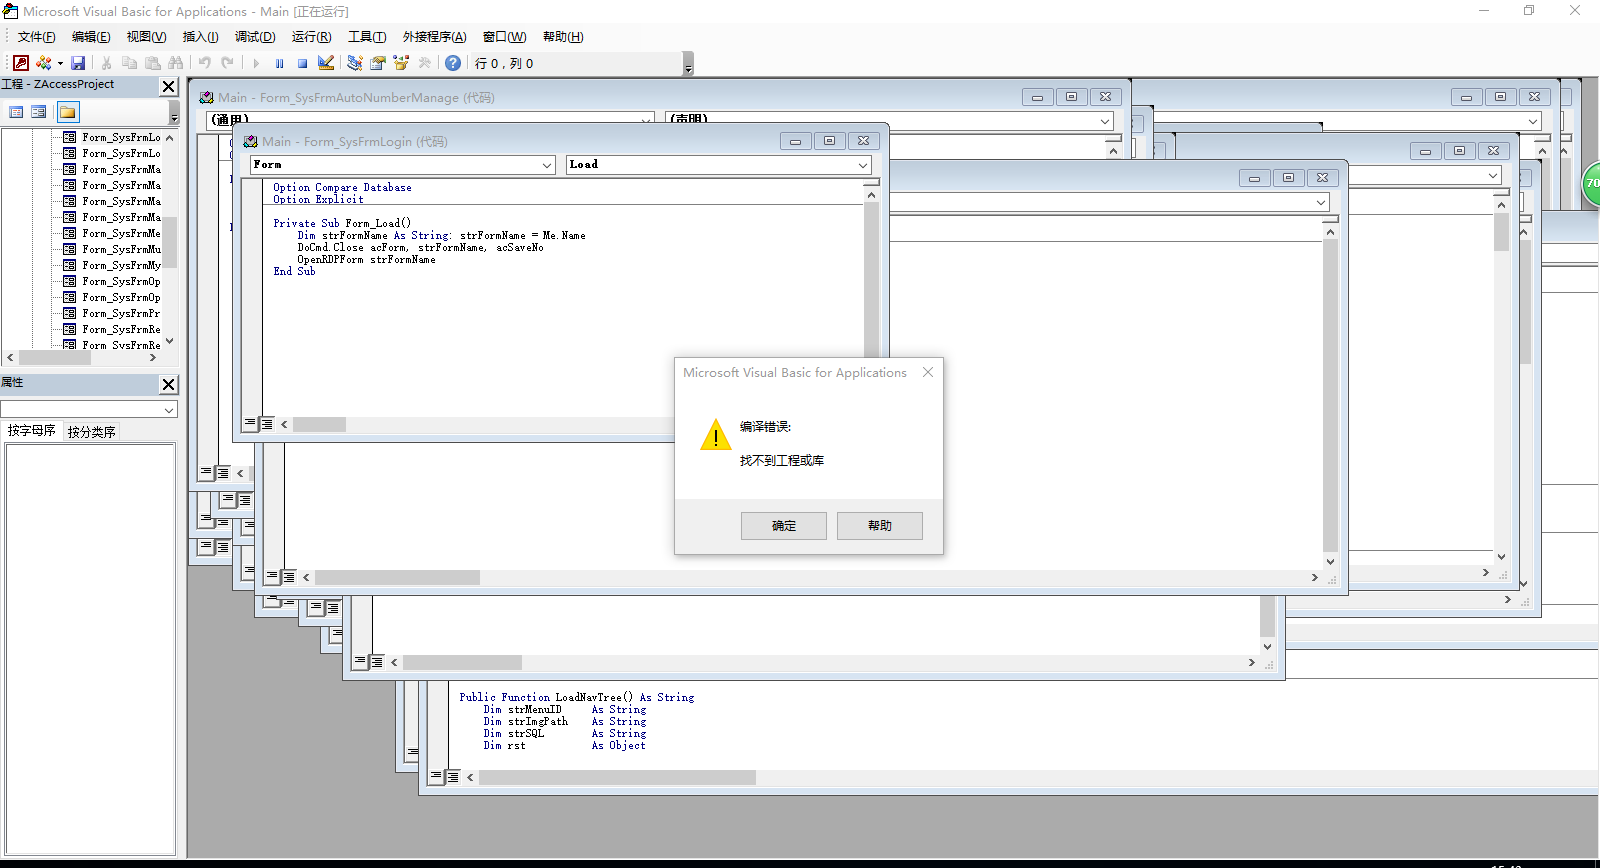Viewport: 1600px width, 868px height.
Task: Click the Cut scissors icon
Action: (106, 63)
